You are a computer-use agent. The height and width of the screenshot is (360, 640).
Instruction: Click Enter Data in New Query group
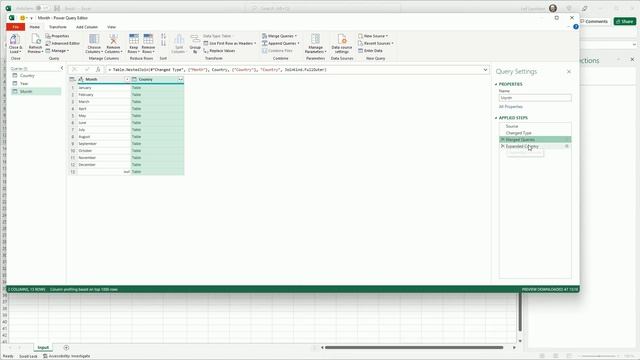point(370,51)
